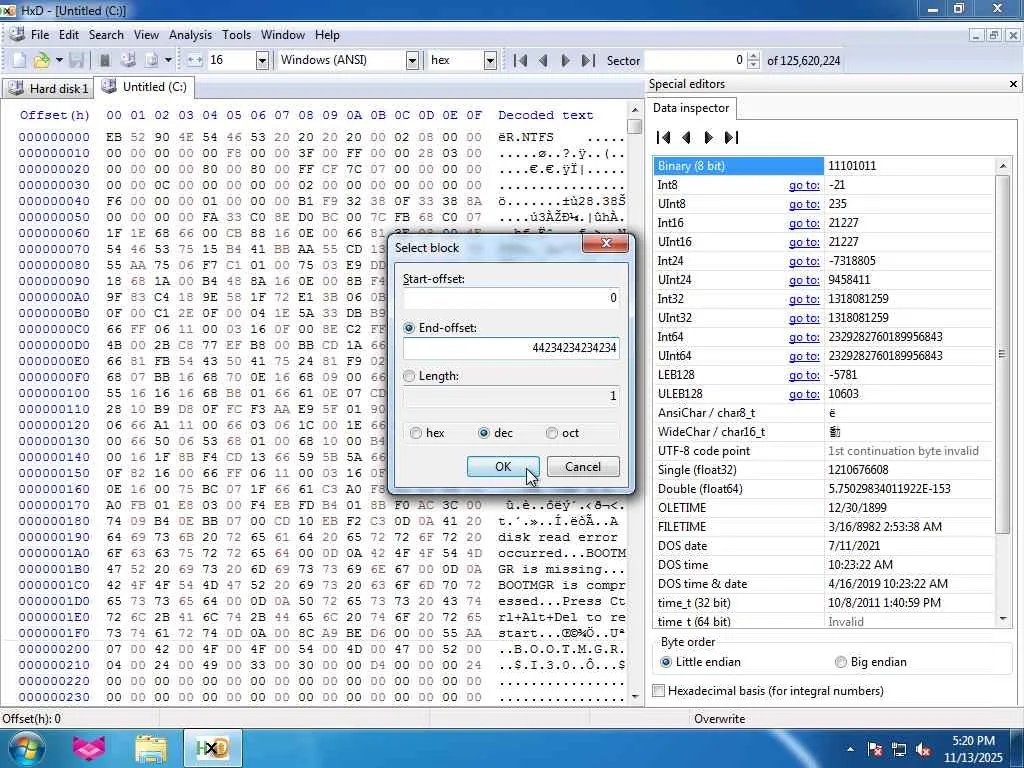Cancel the Select block dialog
The height and width of the screenshot is (768, 1024).
[583, 466]
